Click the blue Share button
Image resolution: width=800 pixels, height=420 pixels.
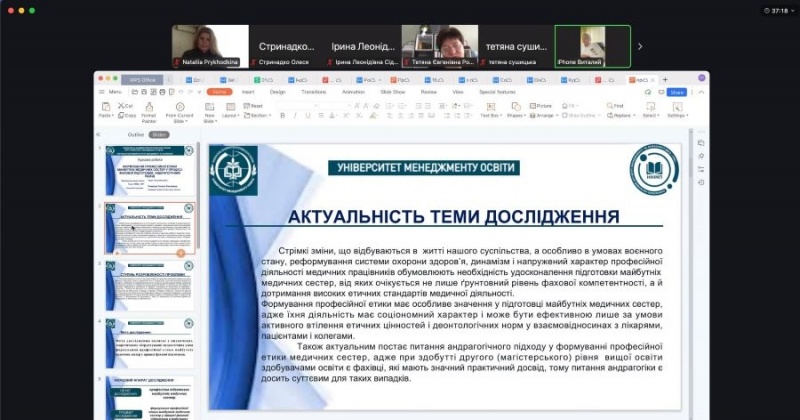click(x=677, y=92)
